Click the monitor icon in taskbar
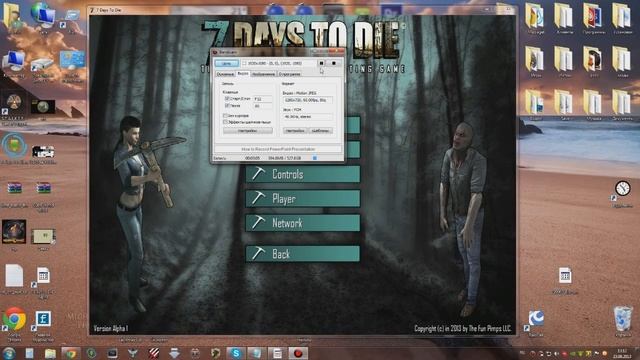The height and width of the screenshot is (360, 640). click(x=112, y=353)
